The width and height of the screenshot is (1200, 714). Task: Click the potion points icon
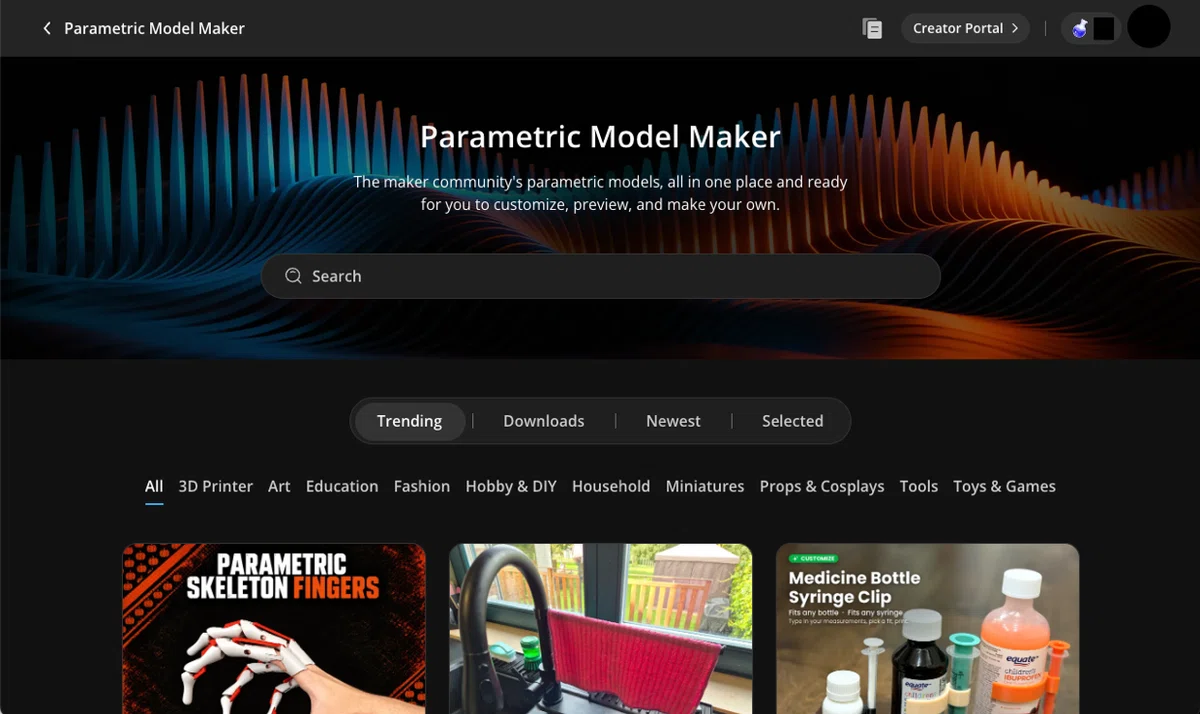(1080, 28)
